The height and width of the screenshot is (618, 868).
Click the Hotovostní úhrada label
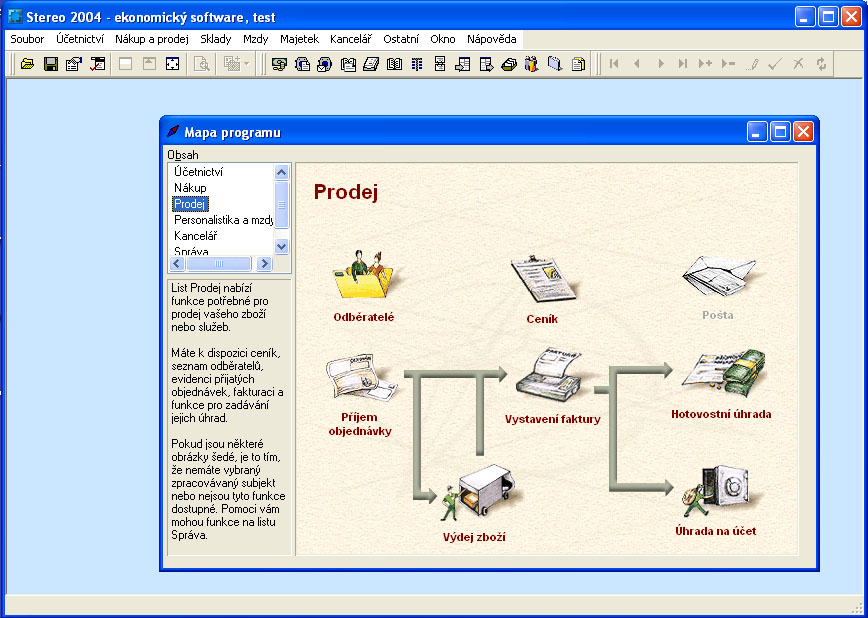(x=721, y=414)
